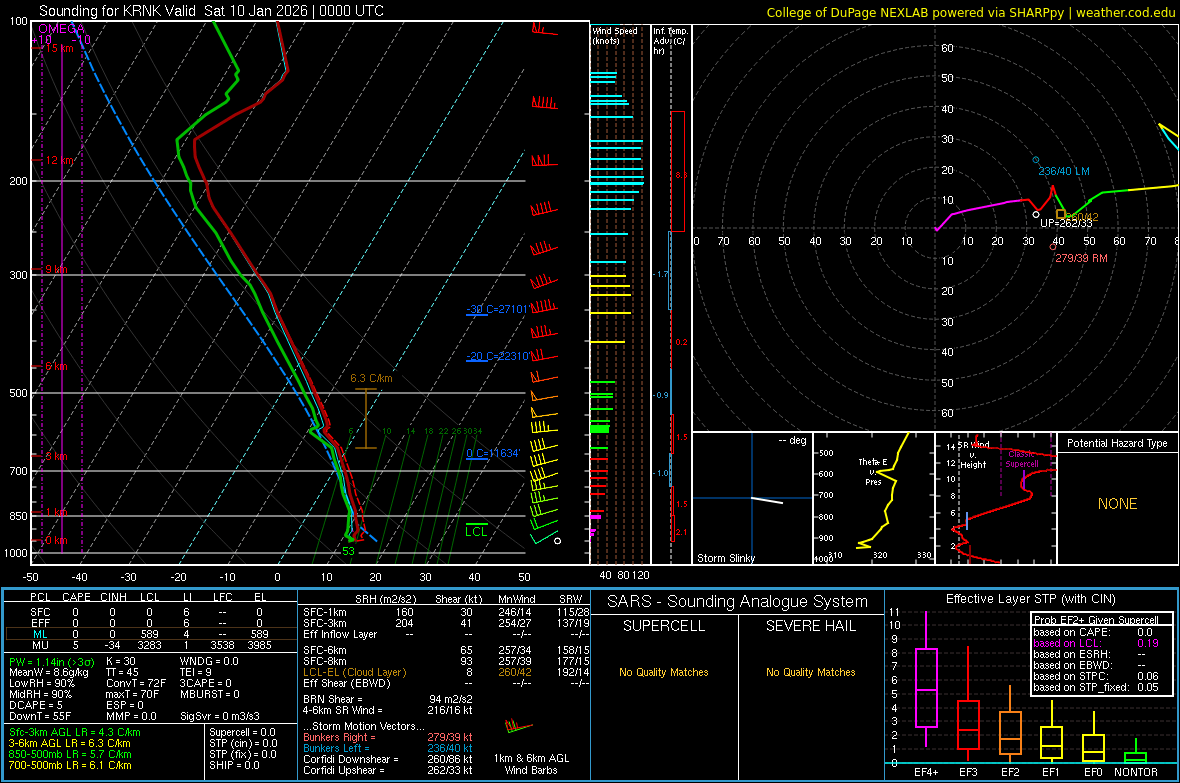The height and width of the screenshot is (783, 1180).
Task: Click the blue 'Bunkers Left =' label
Action: 336,748
